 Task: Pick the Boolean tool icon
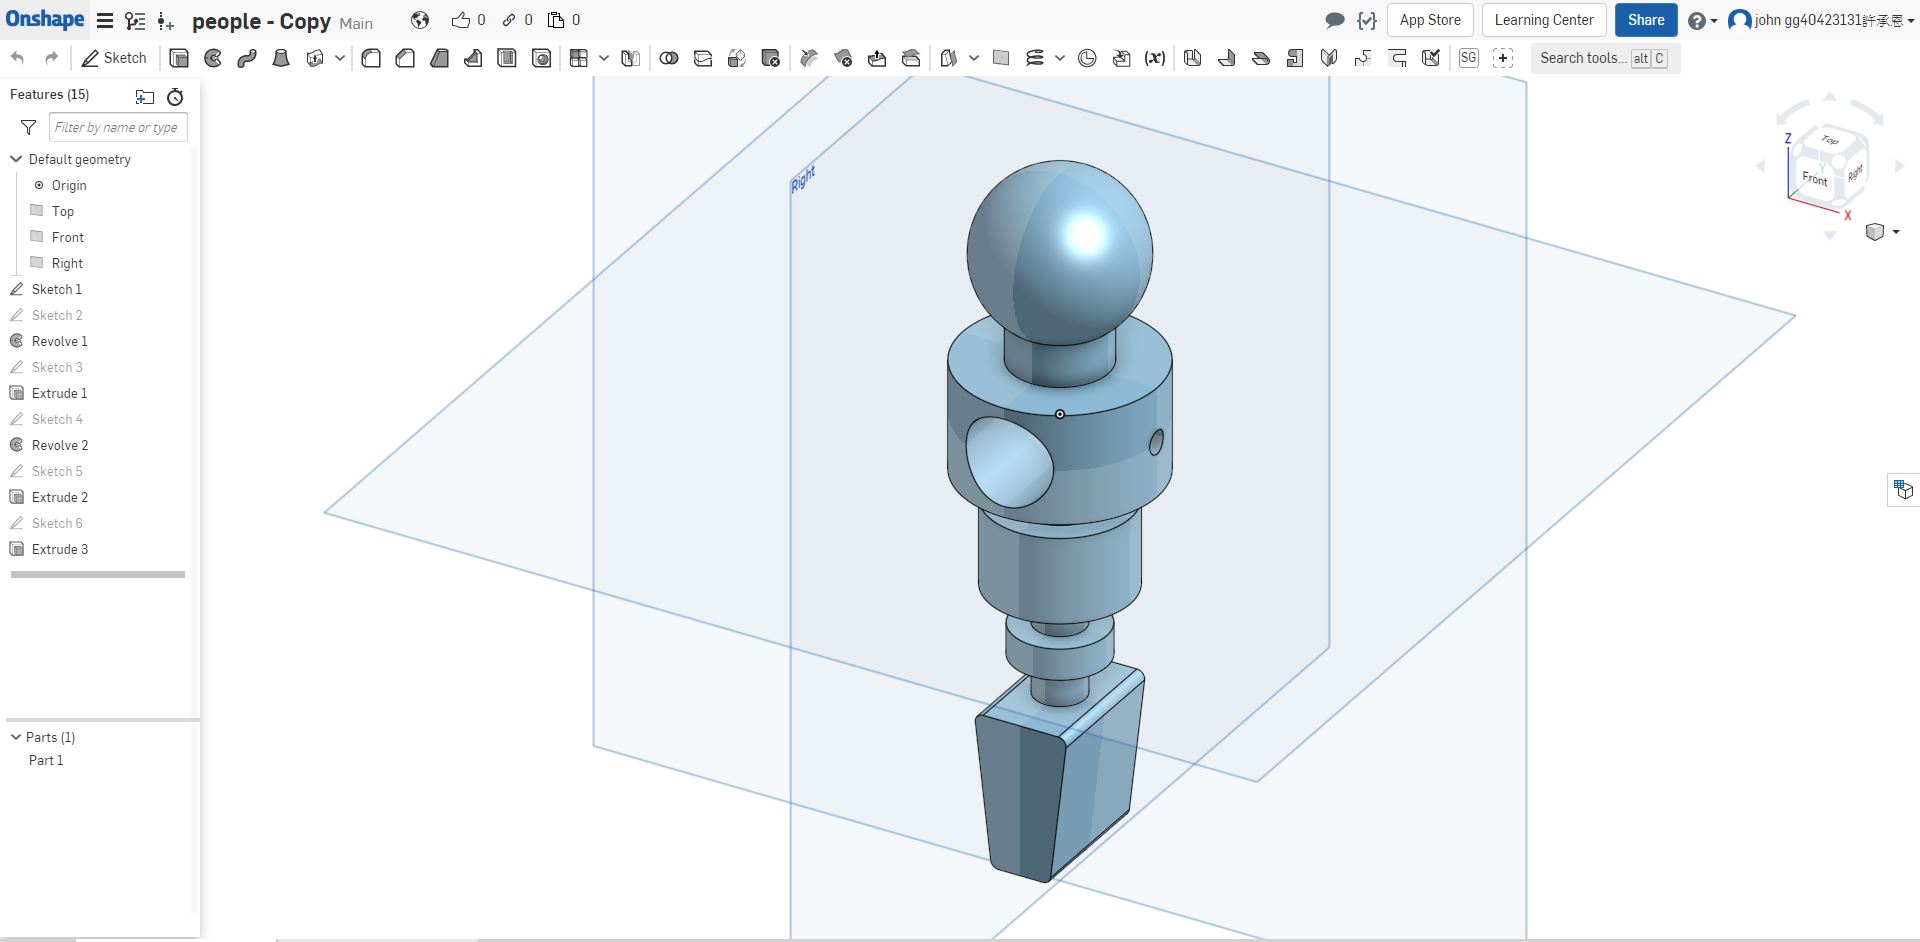click(x=669, y=58)
